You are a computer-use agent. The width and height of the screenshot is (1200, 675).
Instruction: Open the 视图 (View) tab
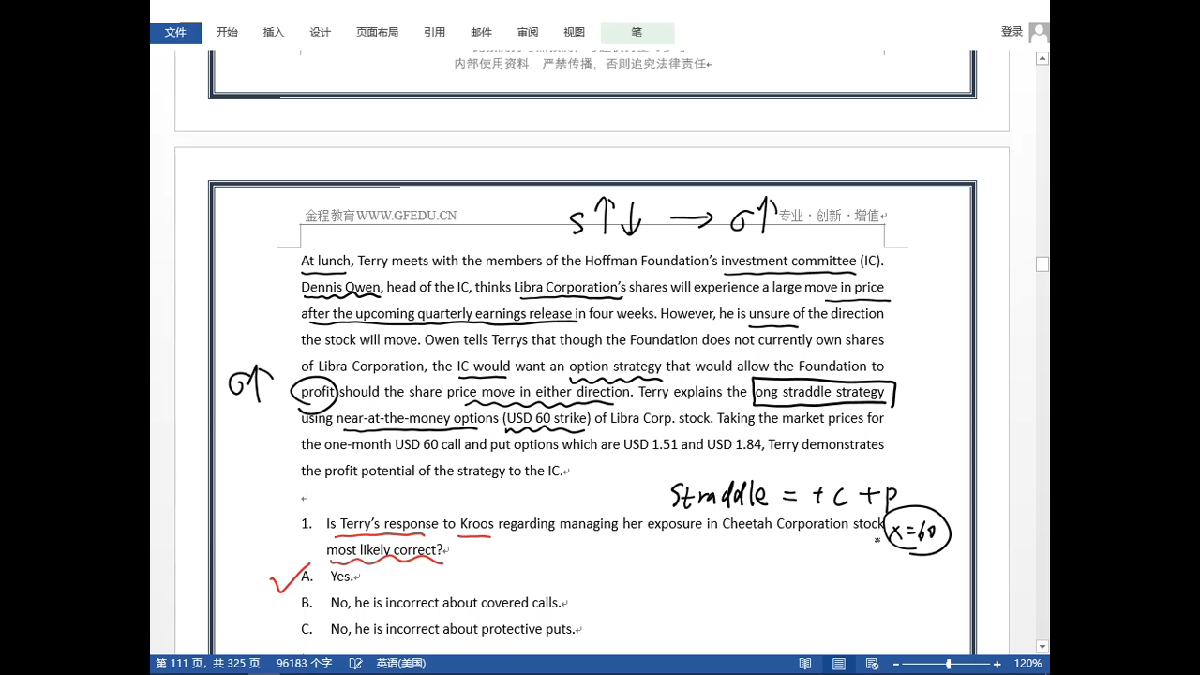click(574, 32)
